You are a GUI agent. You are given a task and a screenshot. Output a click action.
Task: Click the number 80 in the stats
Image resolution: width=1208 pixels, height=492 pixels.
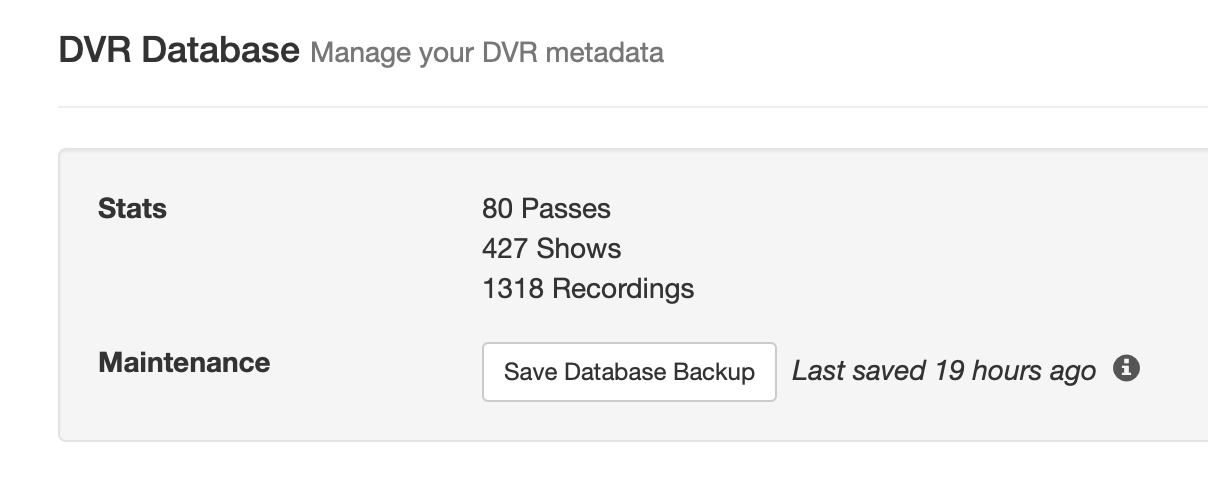pyautogui.click(x=497, y=209)
